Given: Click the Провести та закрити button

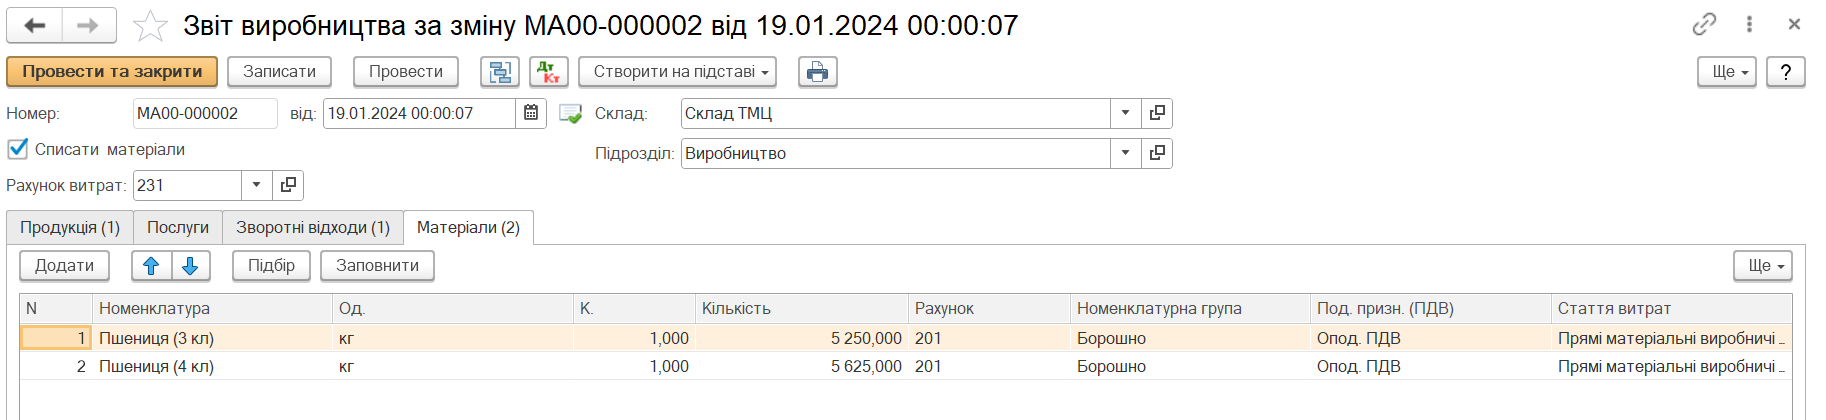Looking at the screenshot, I should pos(112,72).
